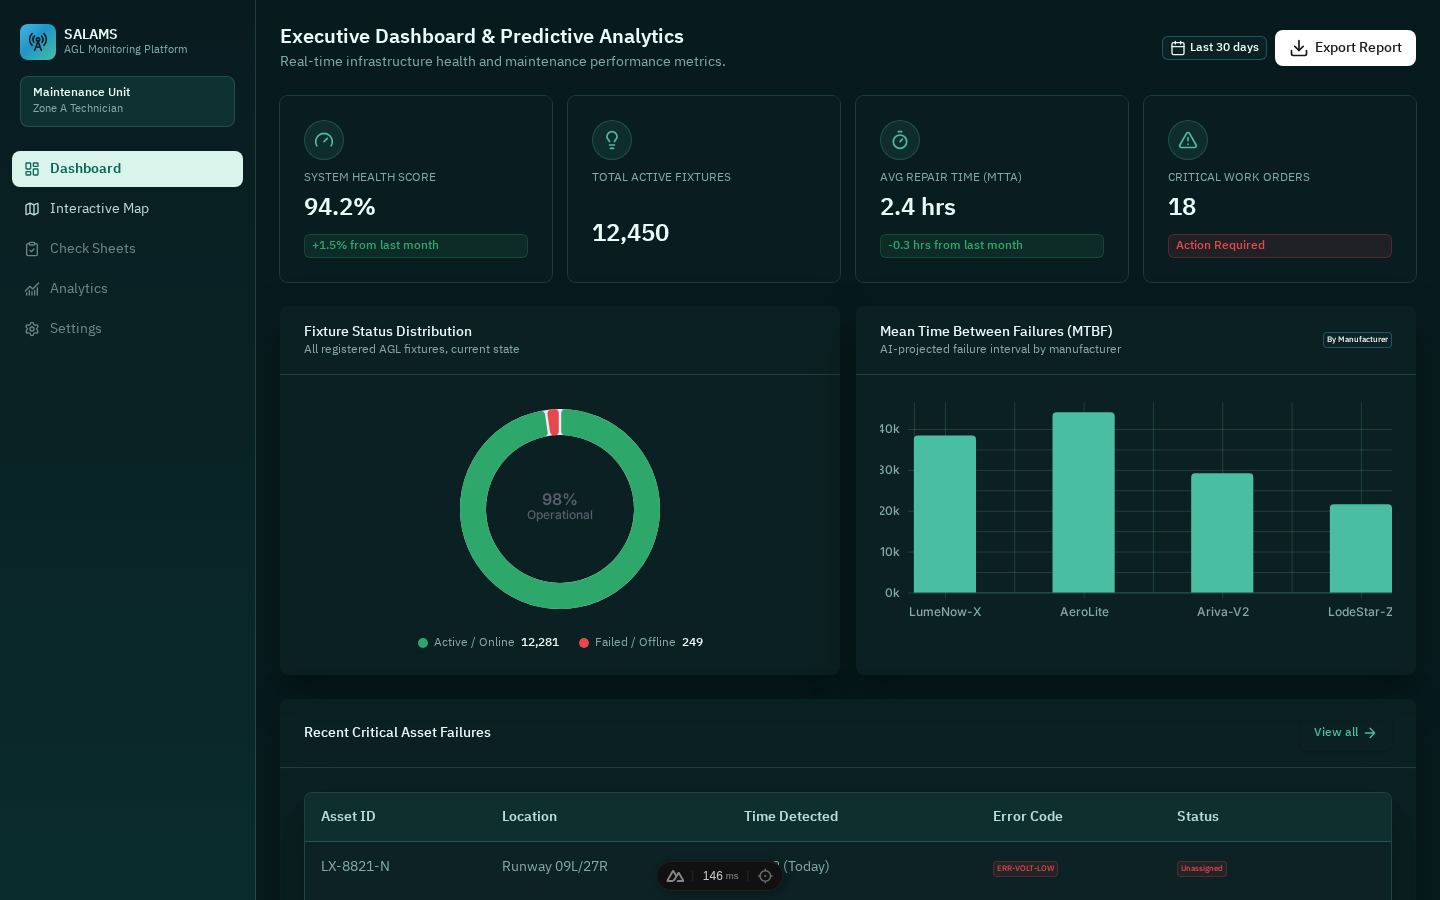Click the System Health Score gauge icon
Screen dimensions: 1440x900
(324, 140)
